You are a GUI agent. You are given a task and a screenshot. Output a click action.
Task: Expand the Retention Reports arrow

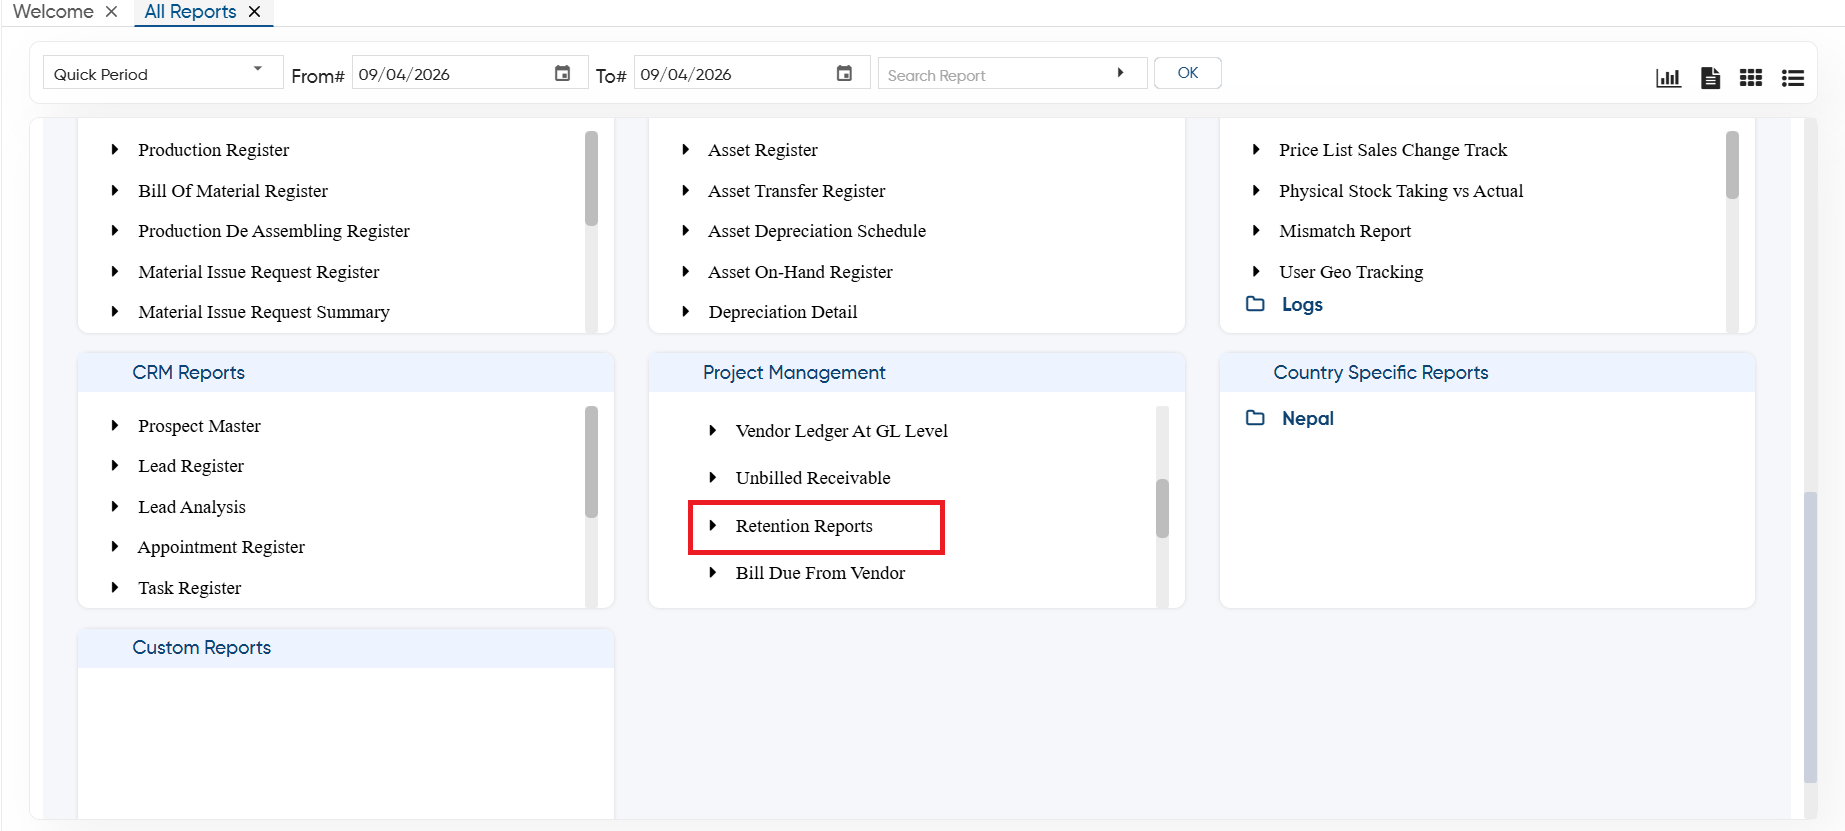(713, 525)
